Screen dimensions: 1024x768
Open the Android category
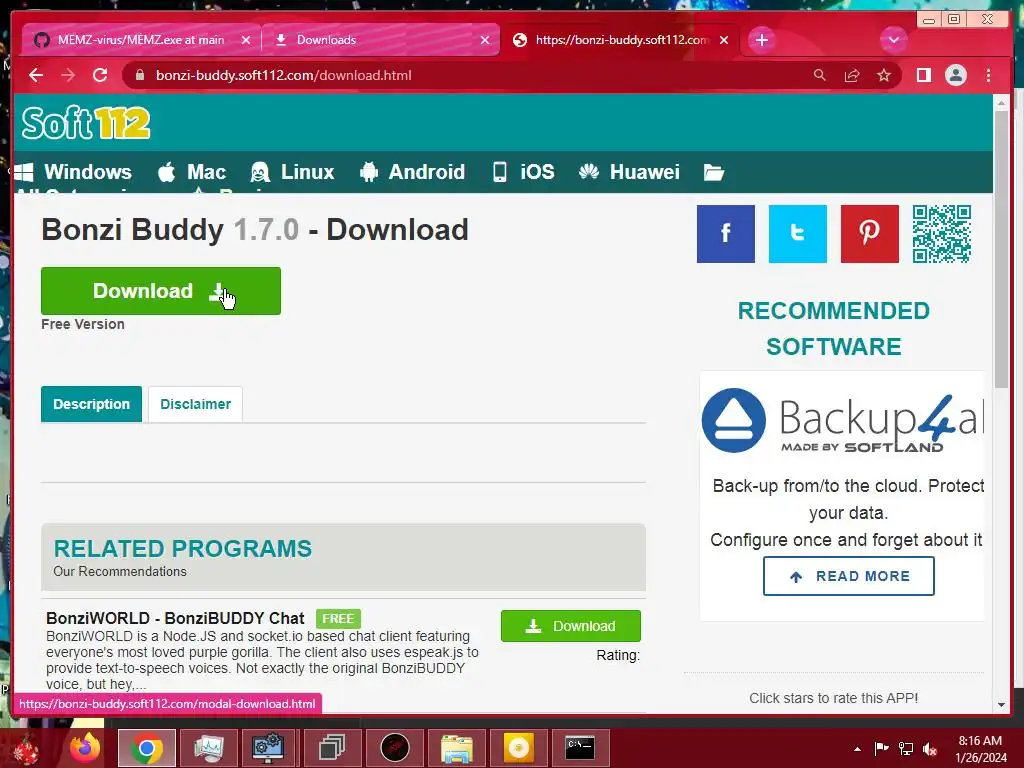pyautogui.click(x=412, y=172)
